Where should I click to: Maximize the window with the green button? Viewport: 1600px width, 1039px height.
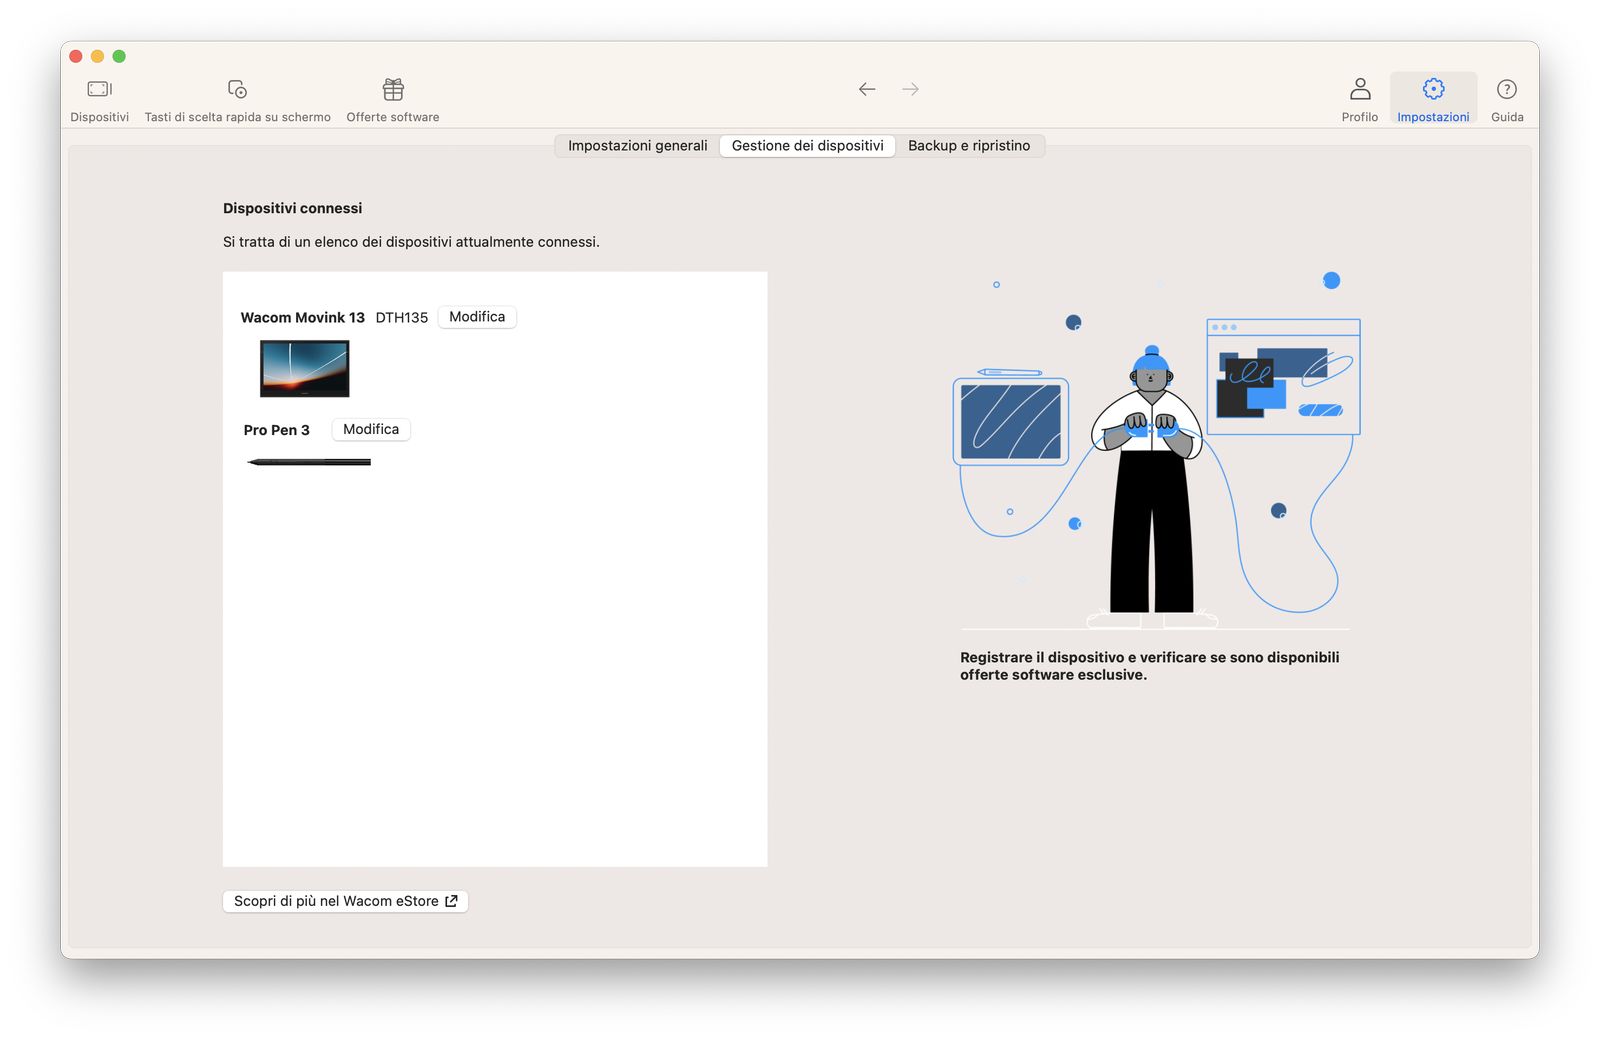click(x=119, y=56)
